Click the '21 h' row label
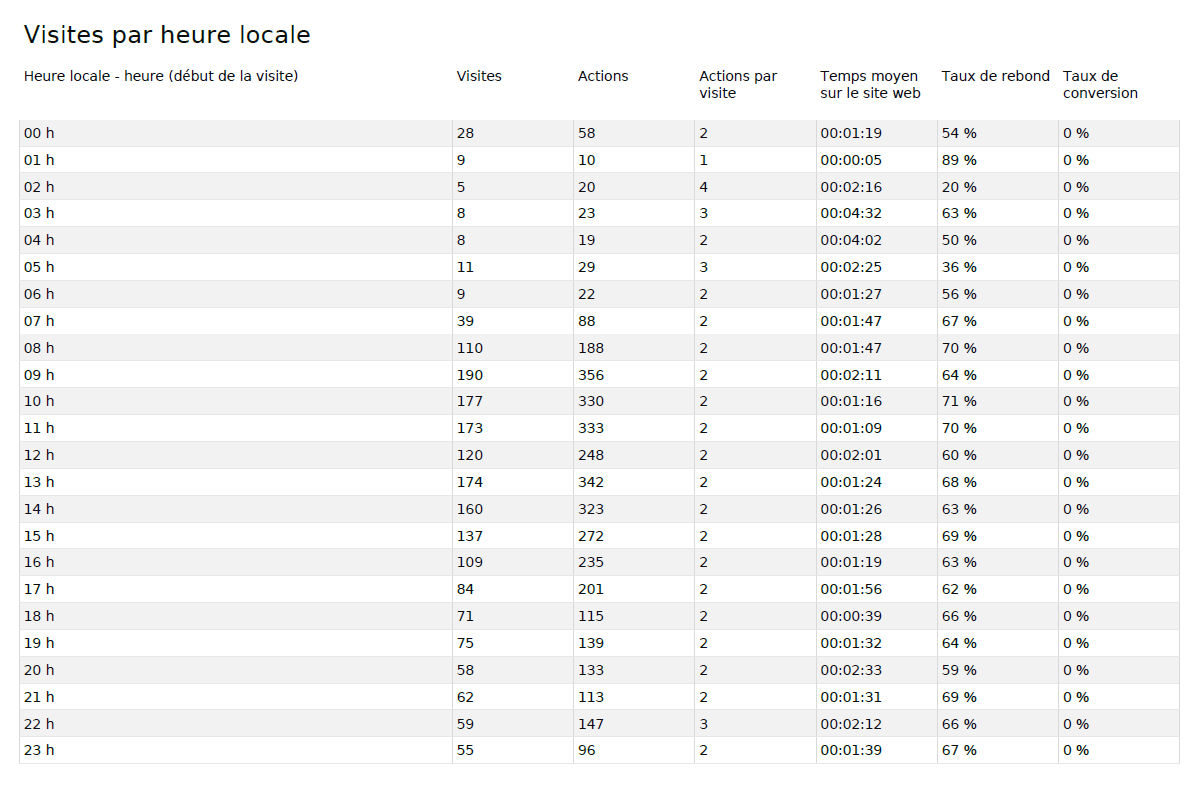This screenshot has width=1200, height=788. click(39, 697)
